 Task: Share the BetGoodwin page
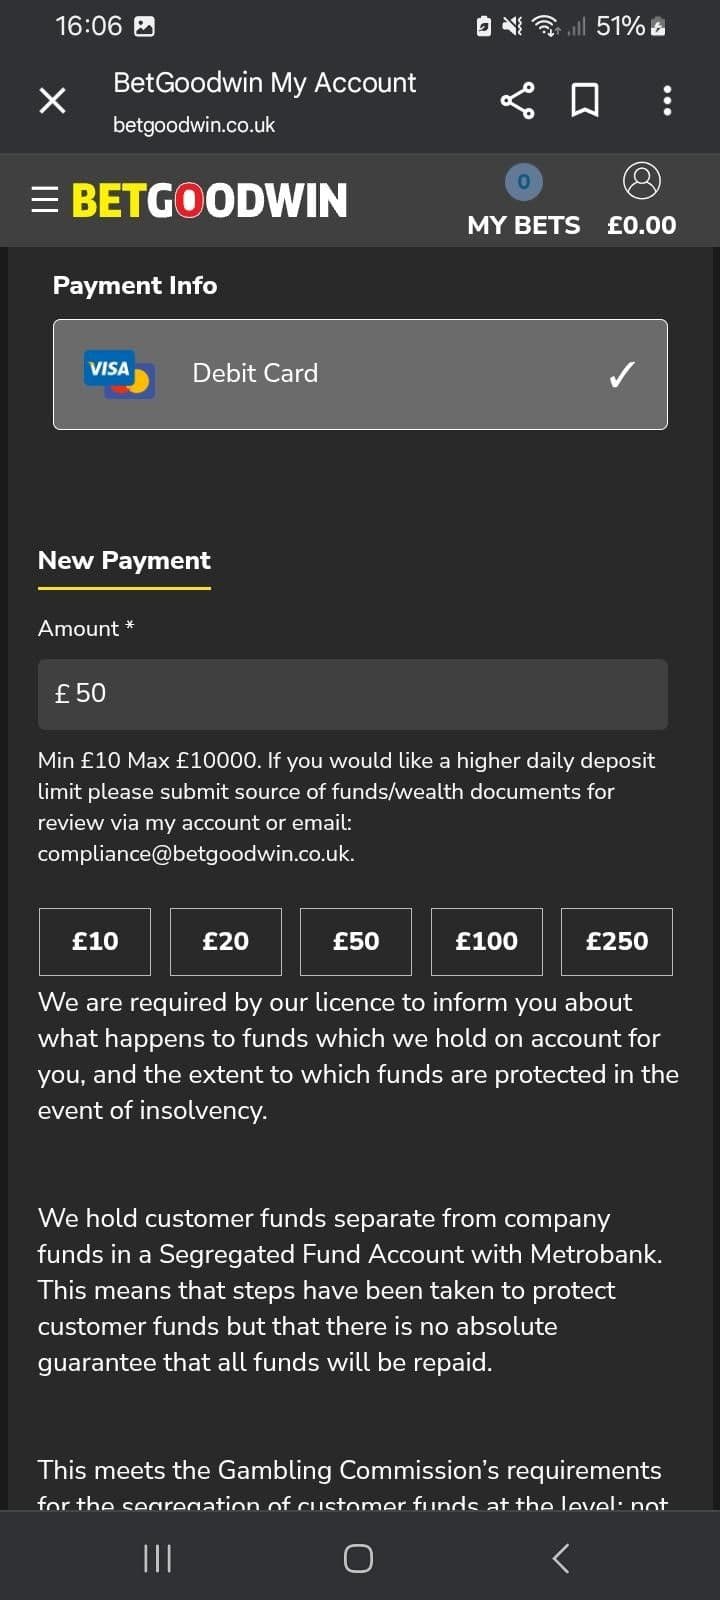(517, 100)
